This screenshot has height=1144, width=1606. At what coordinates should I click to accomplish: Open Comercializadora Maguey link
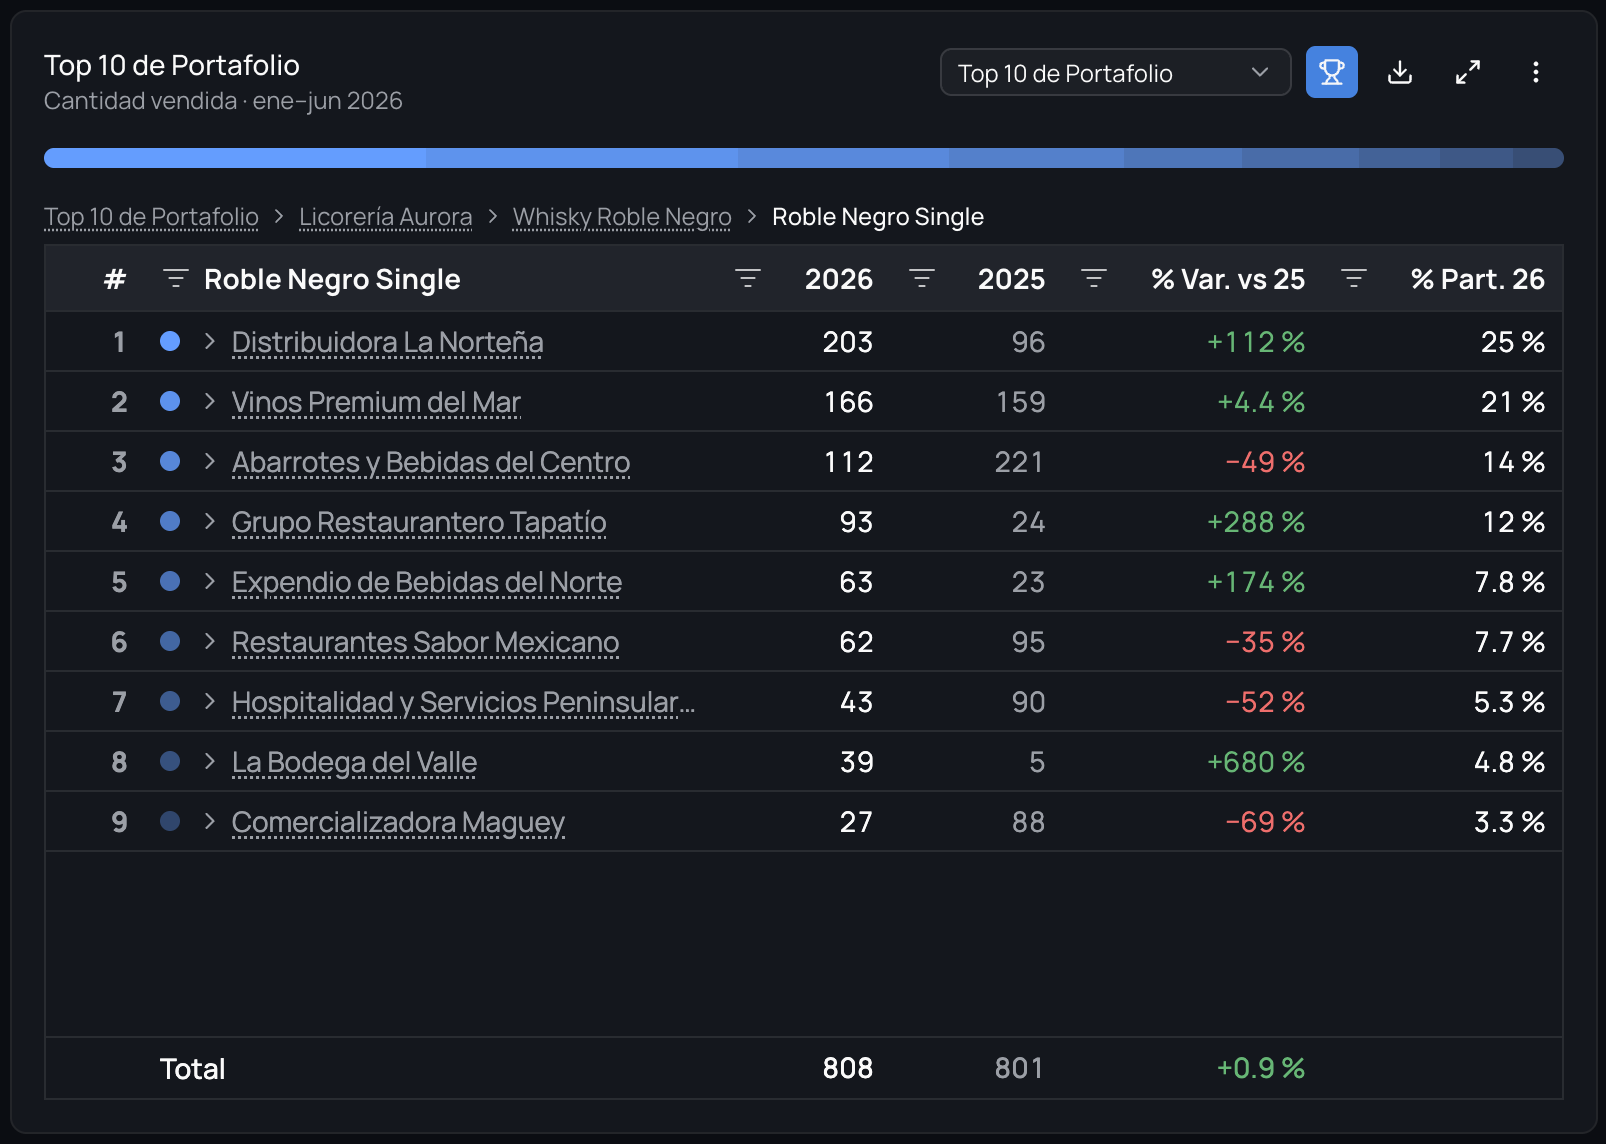pos(398,822)
